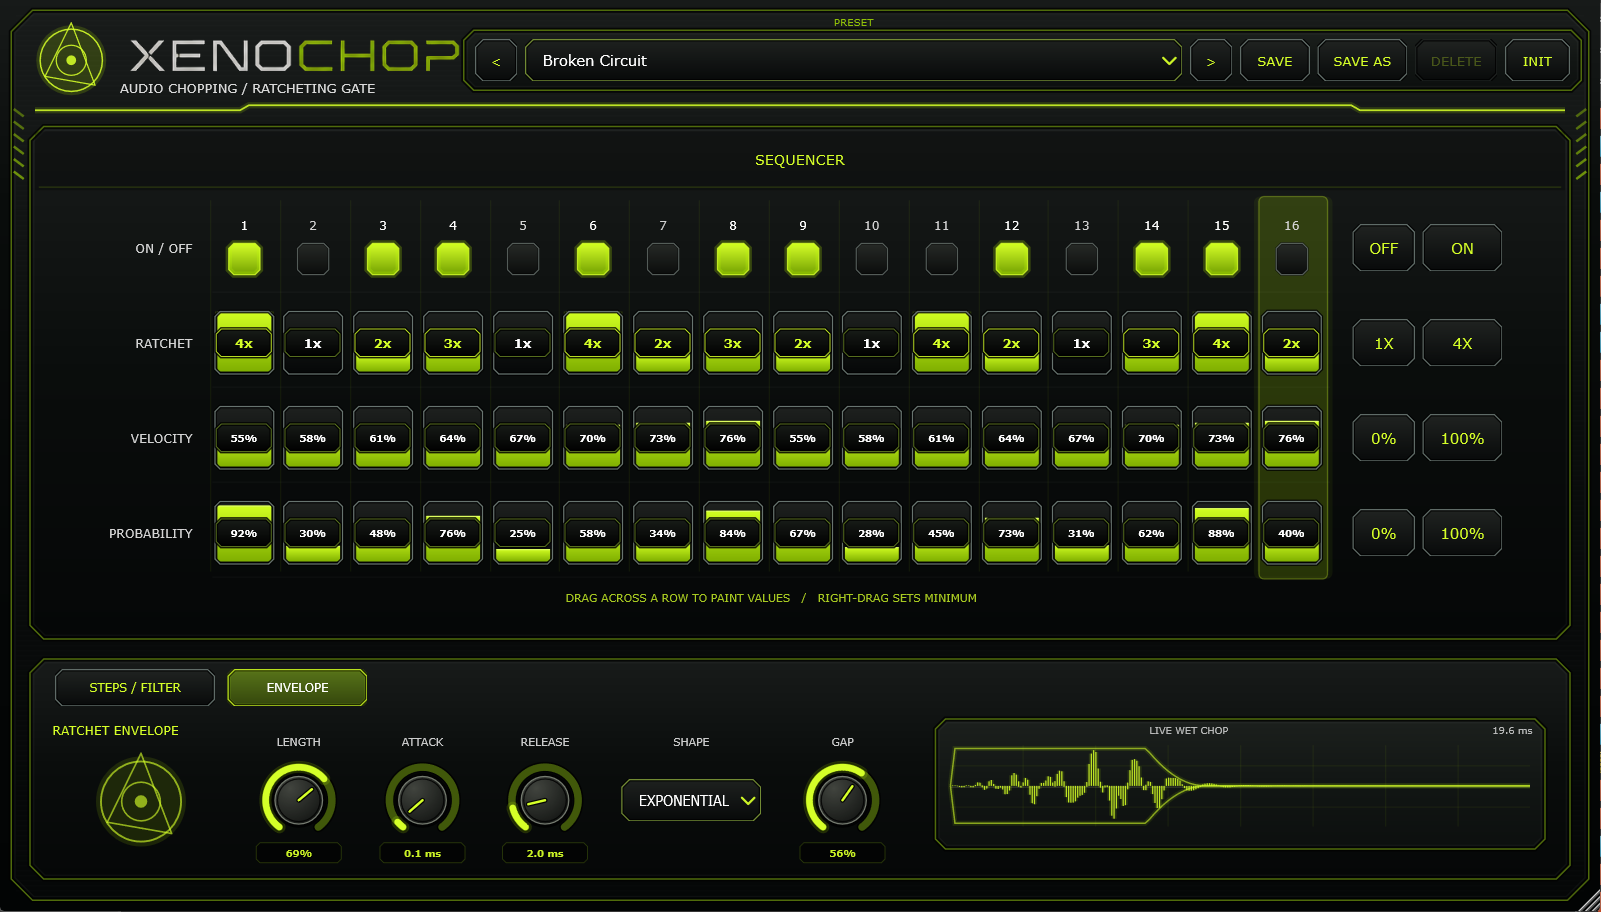Select the Envelope tab

297,687
